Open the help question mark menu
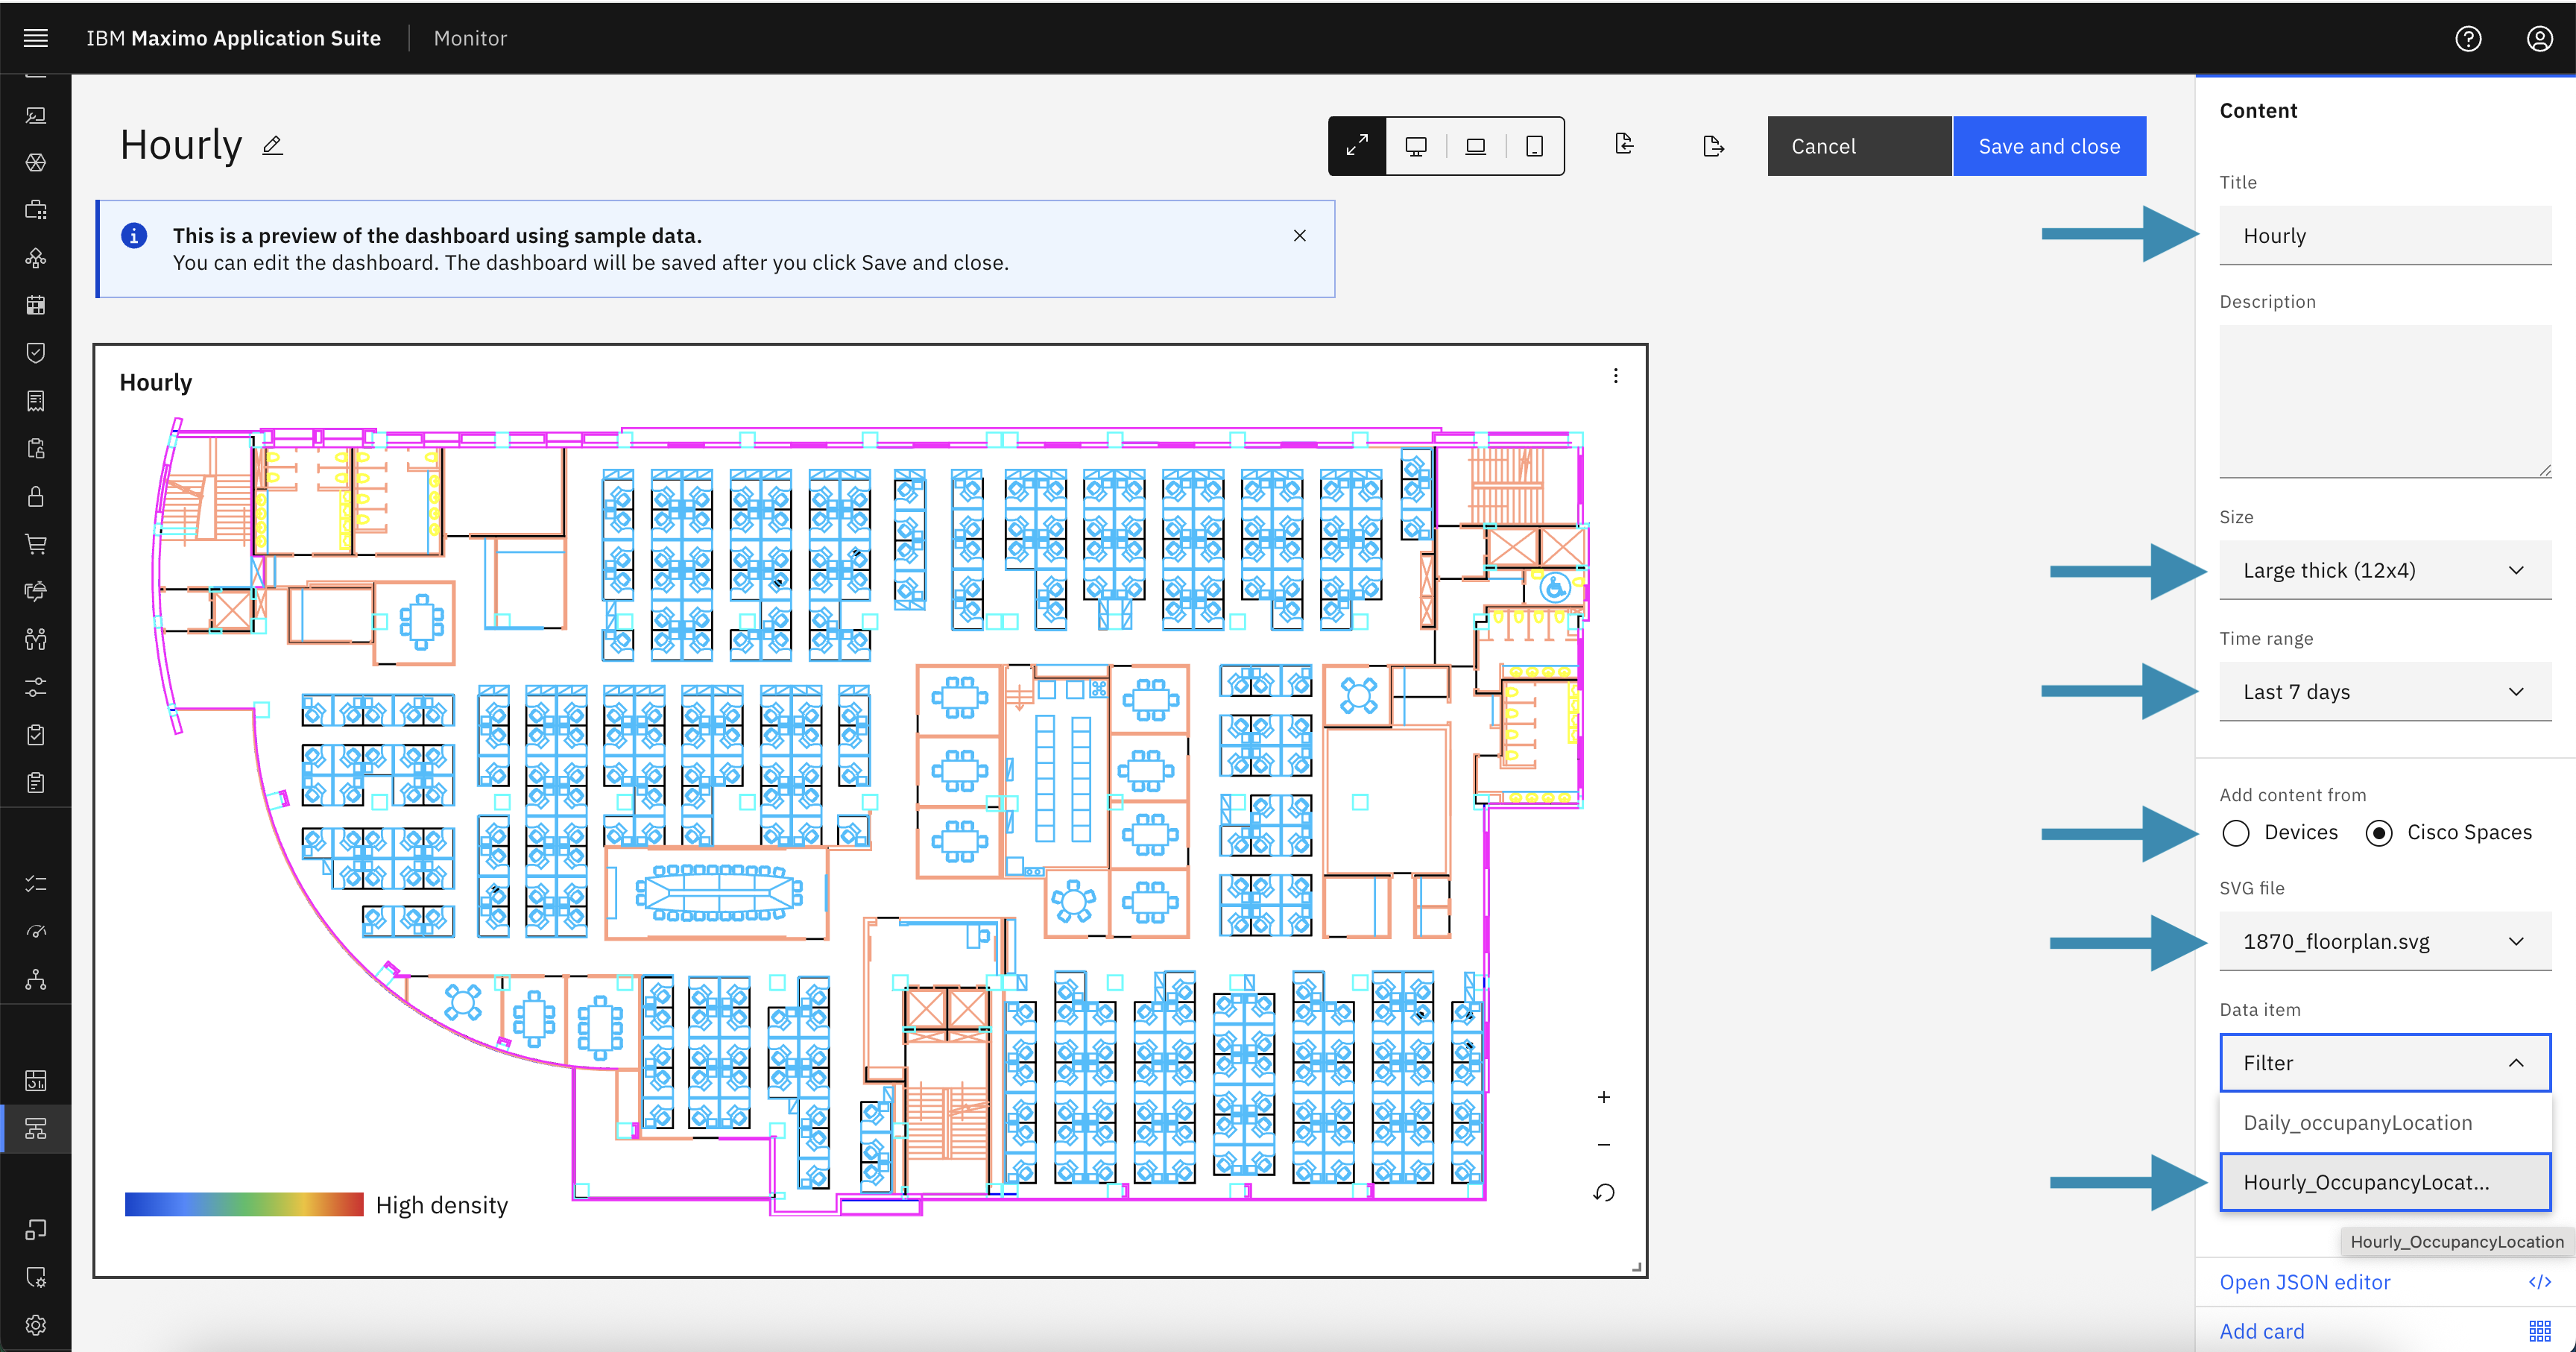The width and height of the screenshot is (2576, 1352). pos(2468,38)
